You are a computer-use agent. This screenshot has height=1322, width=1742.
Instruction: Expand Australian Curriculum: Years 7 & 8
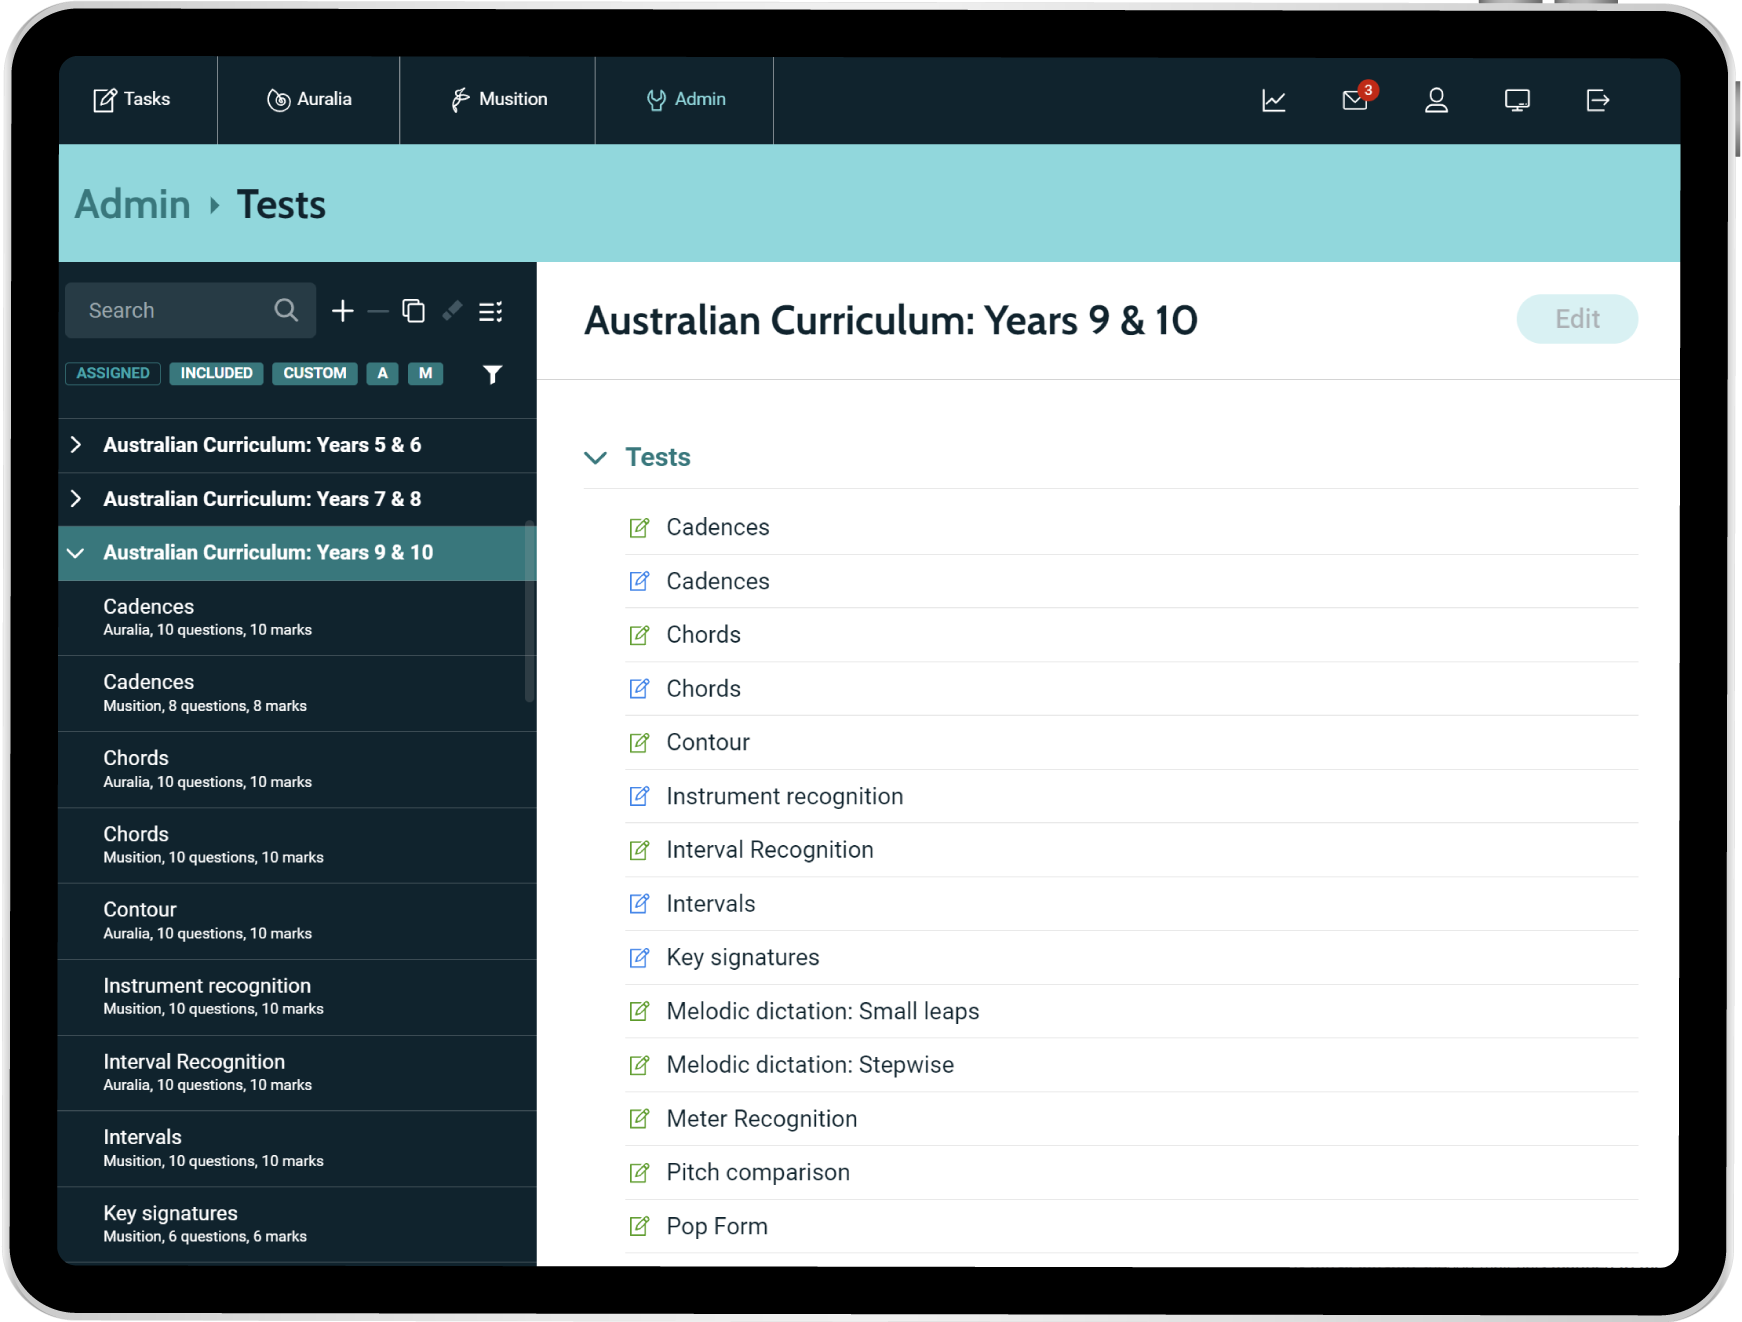point(76,499)
